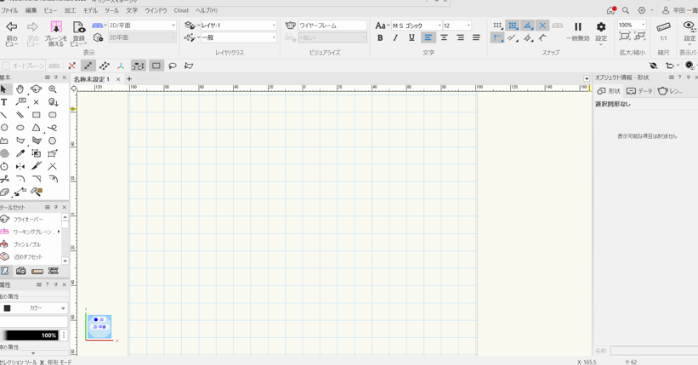The height and width of the screenshot is (365, 698).
Task: Open the 編集 menu
Action: click(31, 10)
